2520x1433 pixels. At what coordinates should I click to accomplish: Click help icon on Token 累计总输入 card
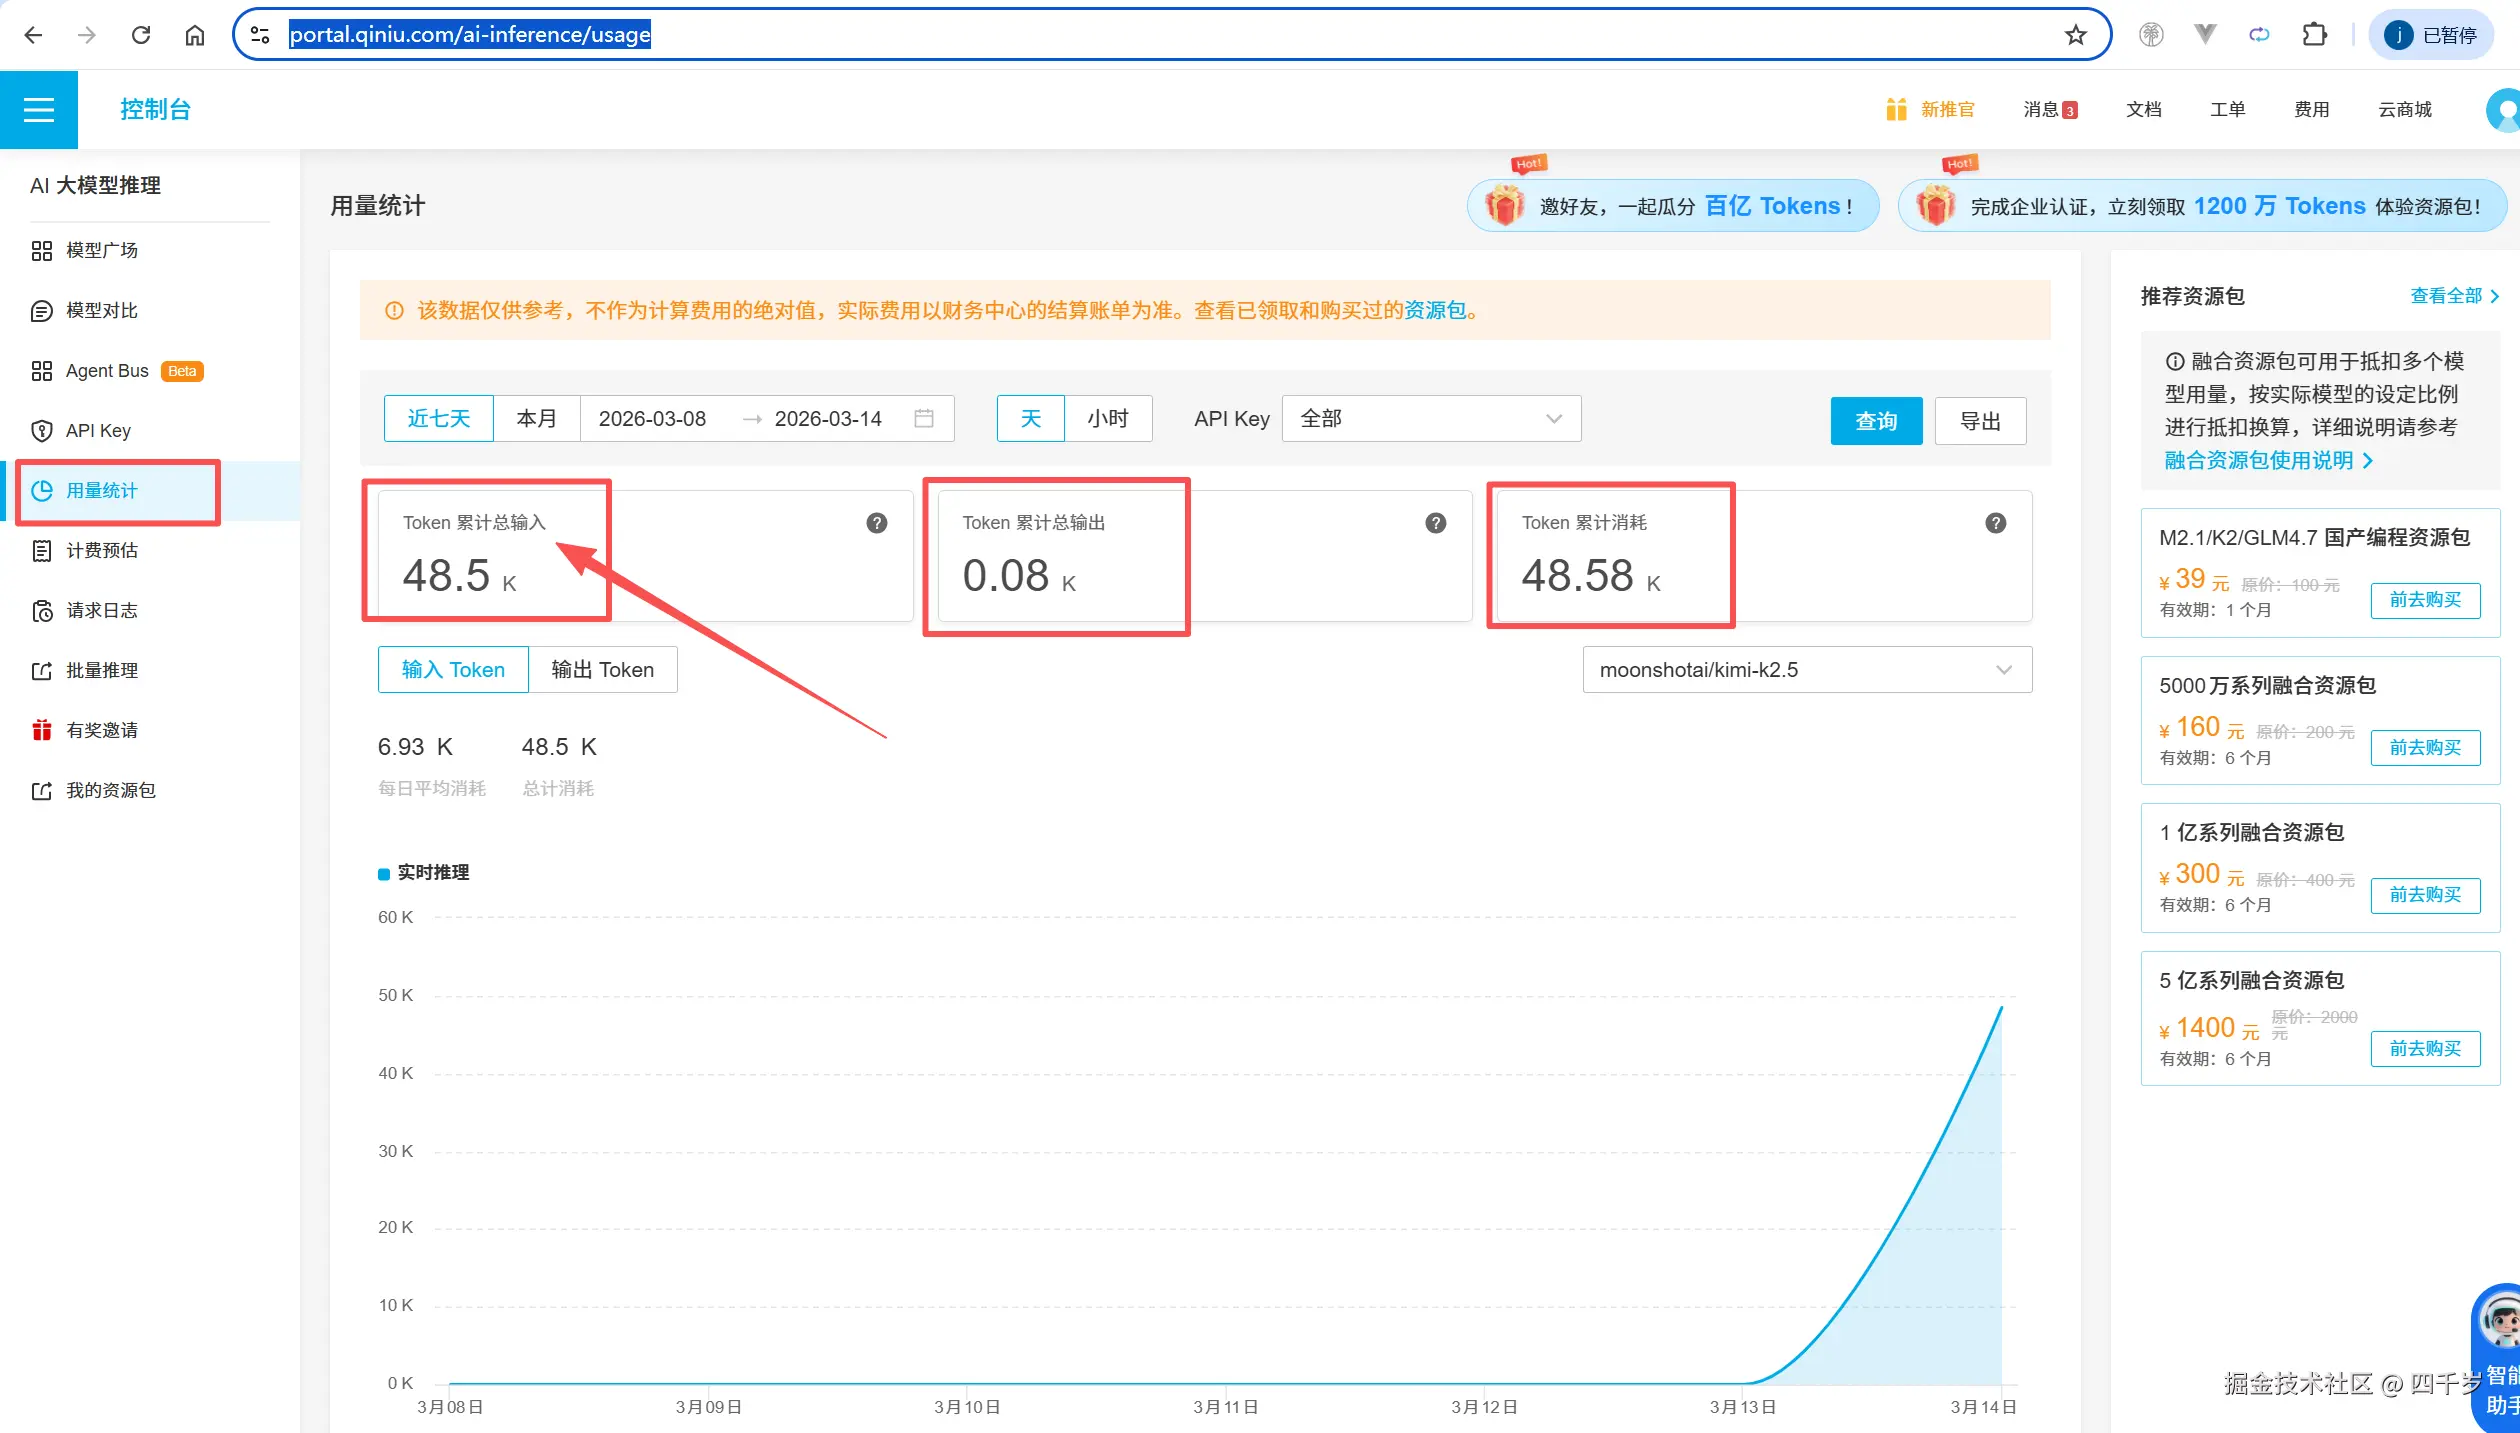click(876, 523)
